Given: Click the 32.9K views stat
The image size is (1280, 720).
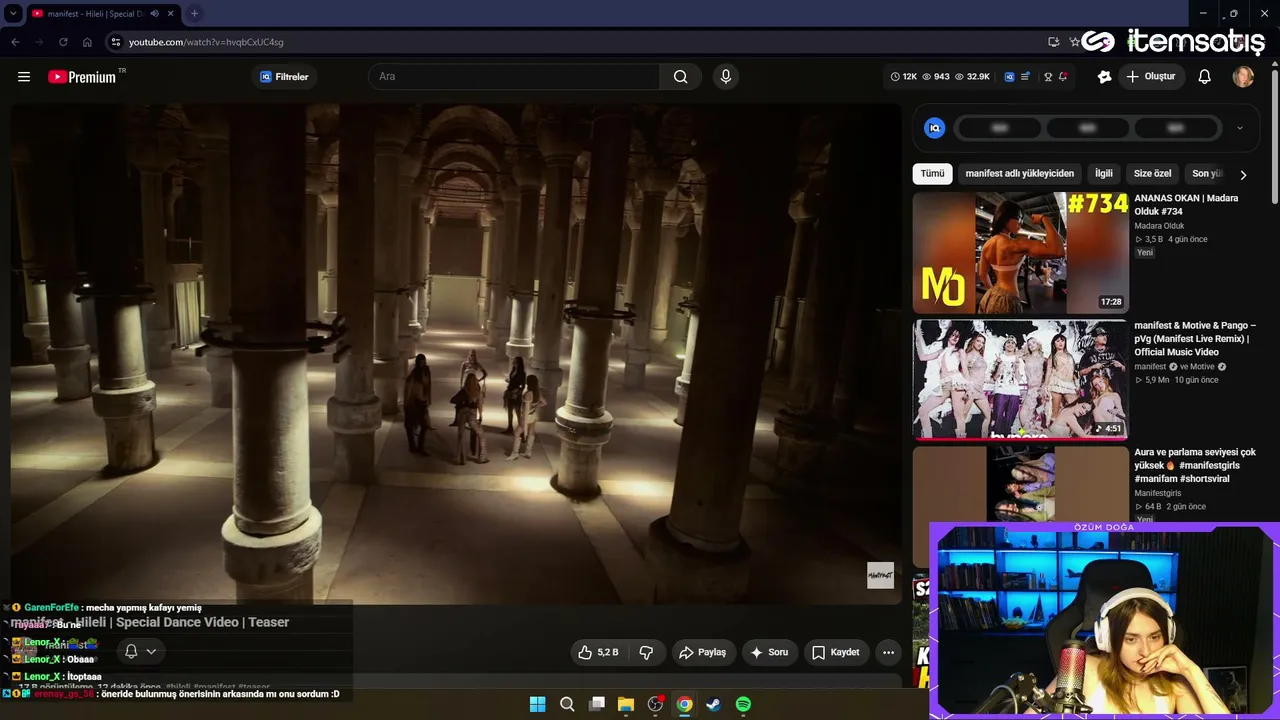Looking at the screenshot, I should point(972,77).
